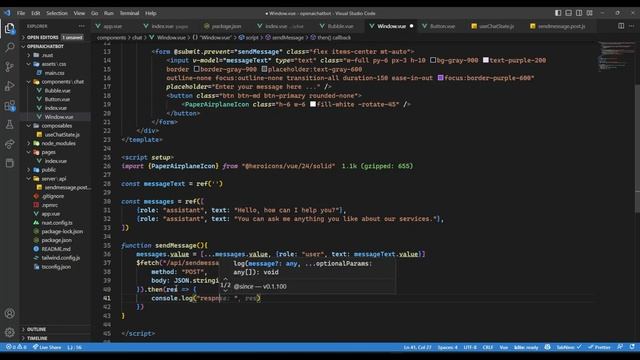The height and width of the screenshot is (360, 640).
Task: Collapse the pages folder
Action: tap(55, 152)
